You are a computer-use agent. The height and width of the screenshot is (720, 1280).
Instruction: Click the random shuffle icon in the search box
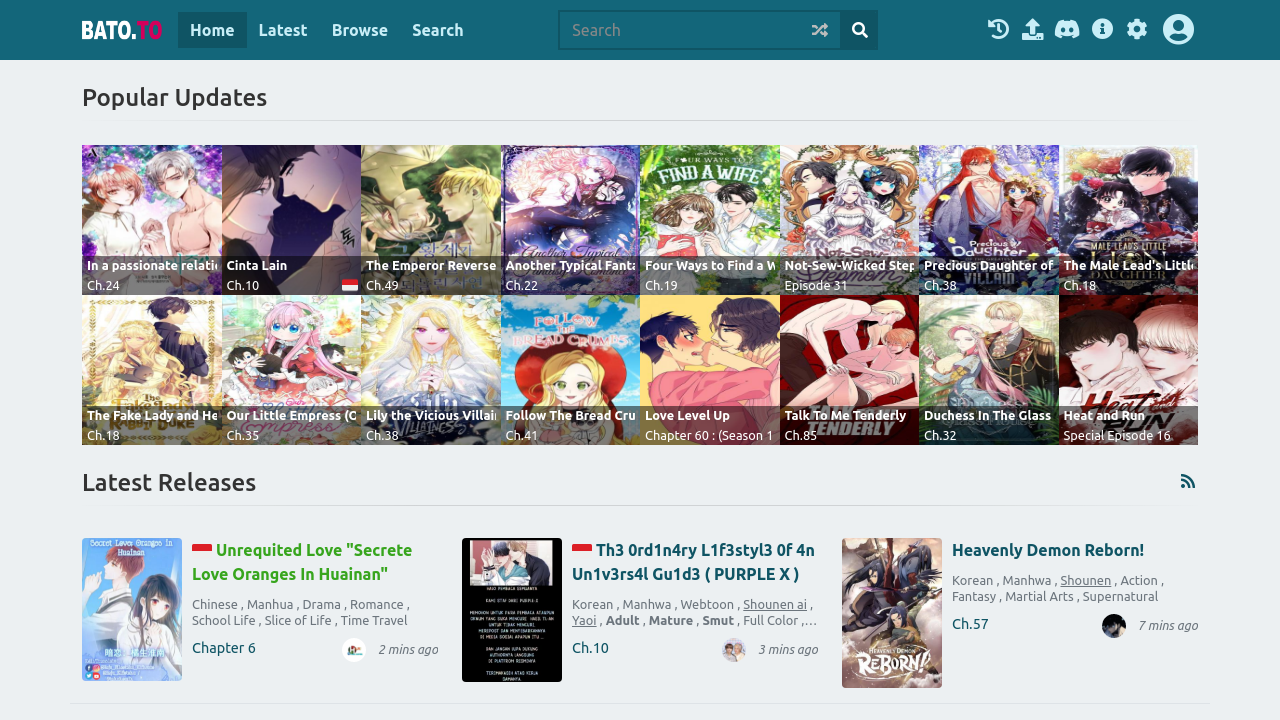point(820,30)
